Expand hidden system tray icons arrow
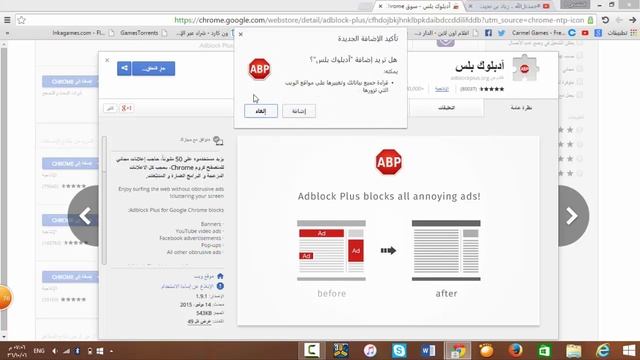The width and height of the screenshot is (640, 360). [x=111, y=351]
